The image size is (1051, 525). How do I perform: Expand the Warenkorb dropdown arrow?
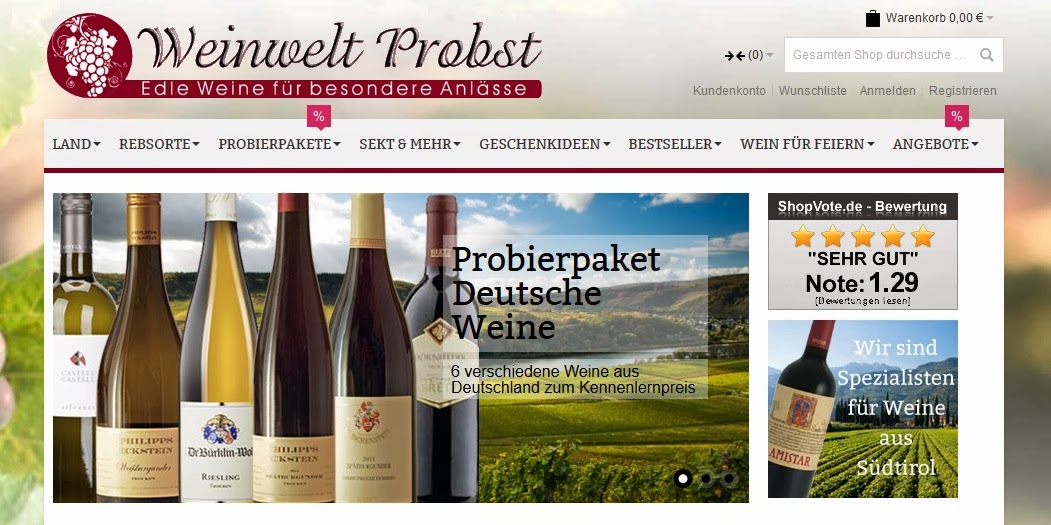tap(990, 18)
